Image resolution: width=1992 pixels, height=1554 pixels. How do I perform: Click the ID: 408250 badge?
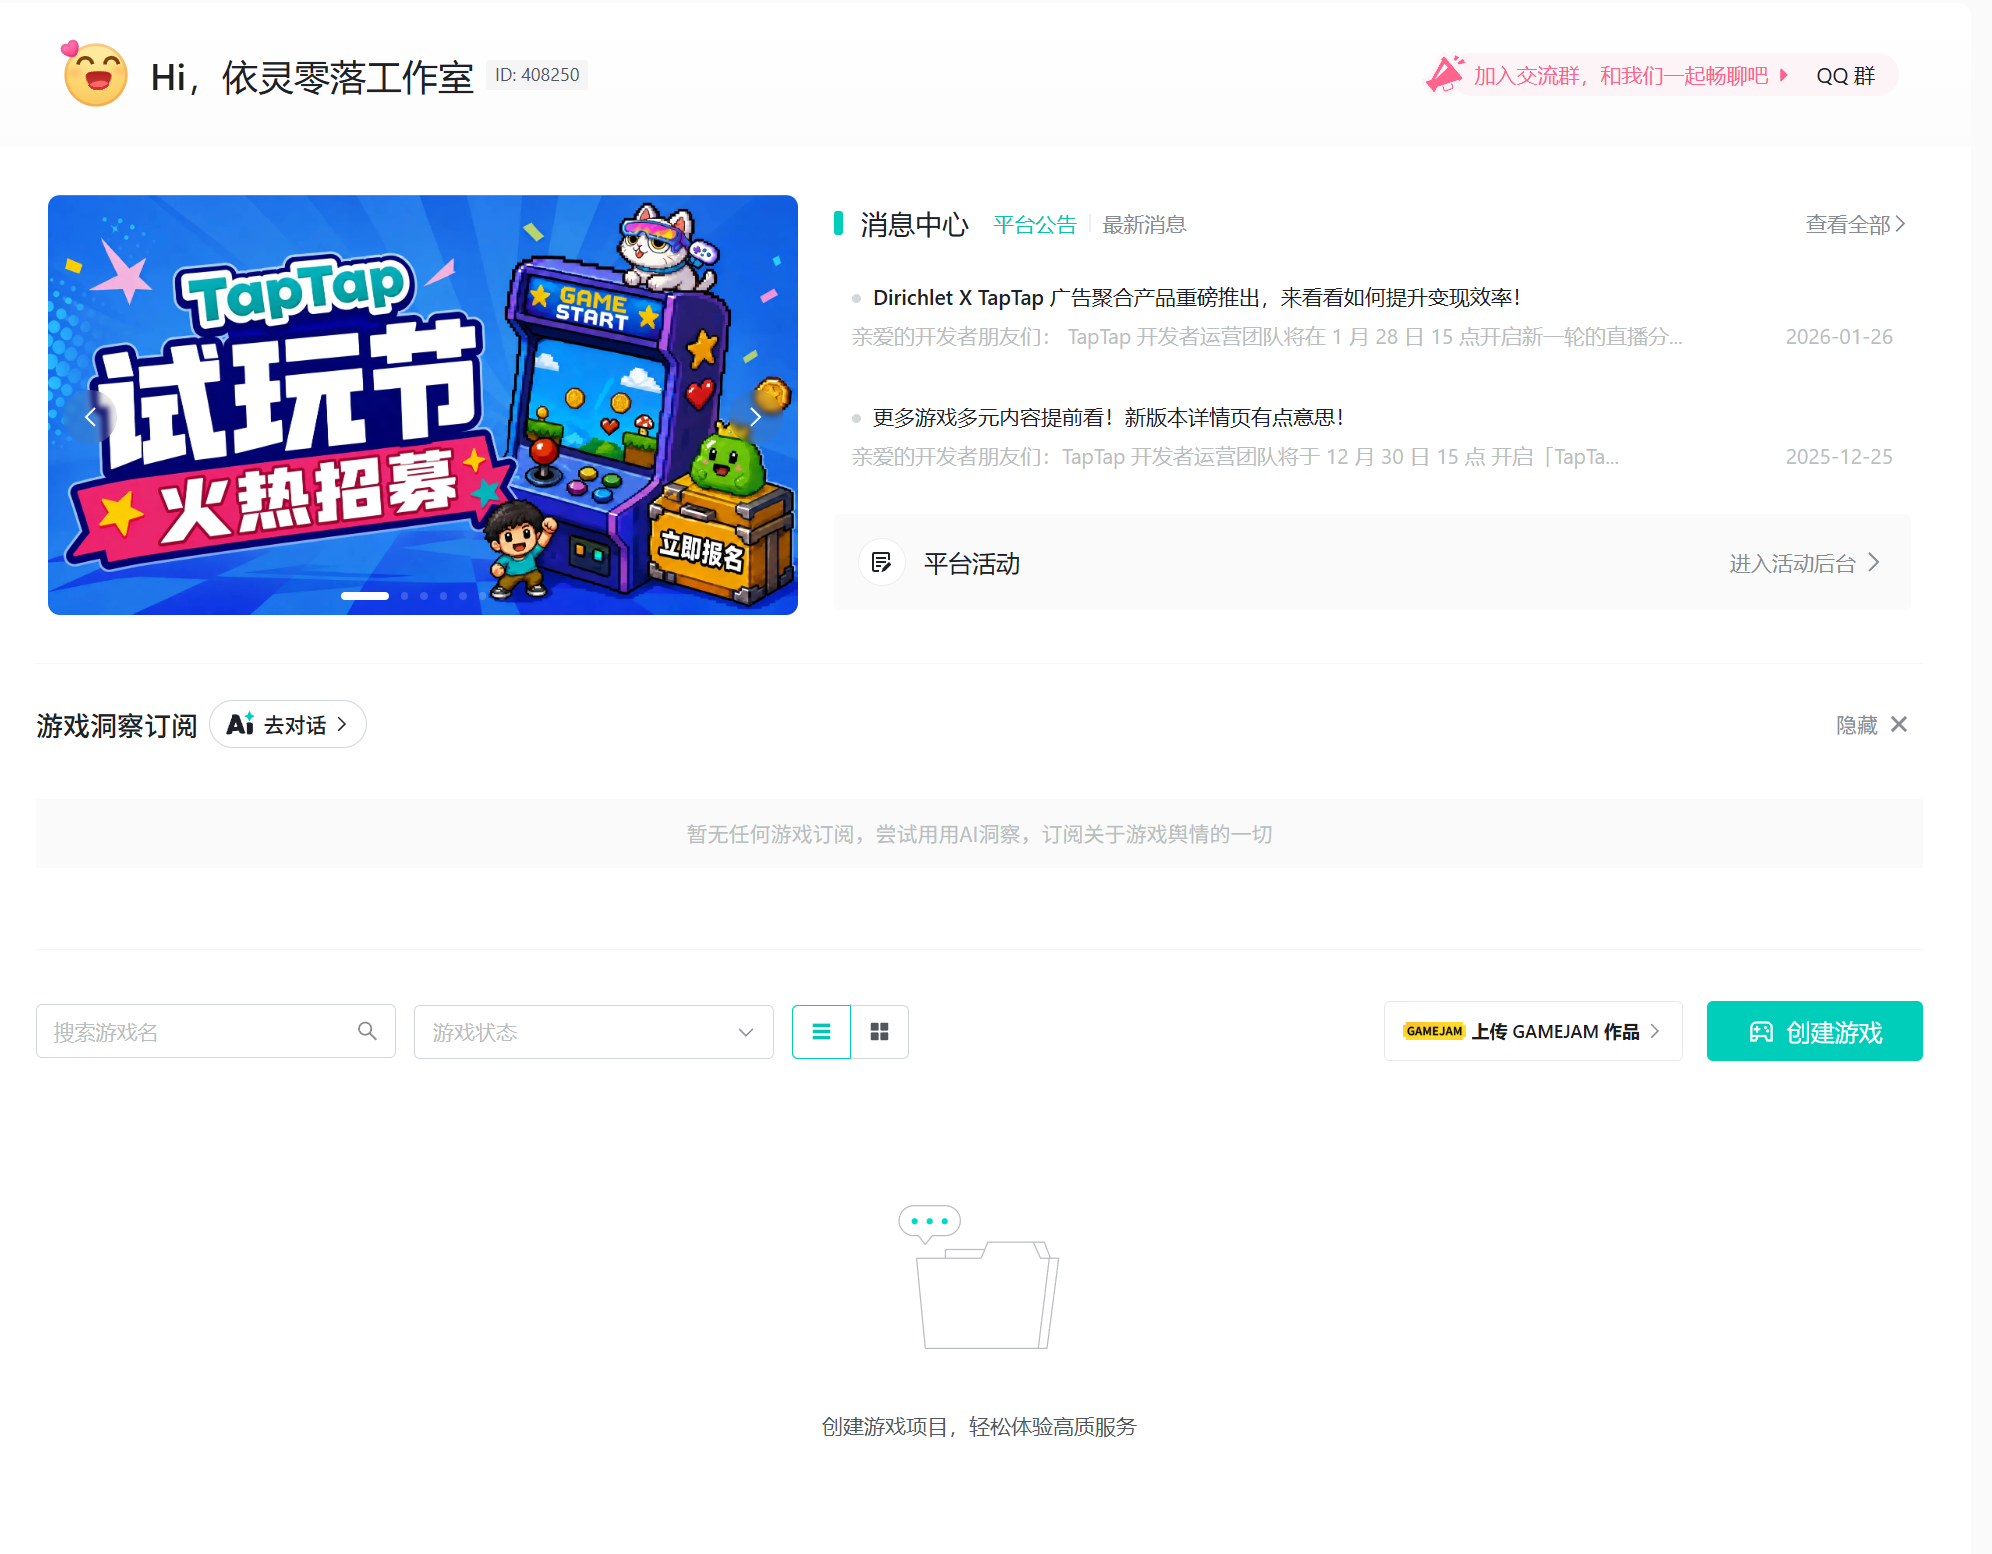[x=537, y=75]
